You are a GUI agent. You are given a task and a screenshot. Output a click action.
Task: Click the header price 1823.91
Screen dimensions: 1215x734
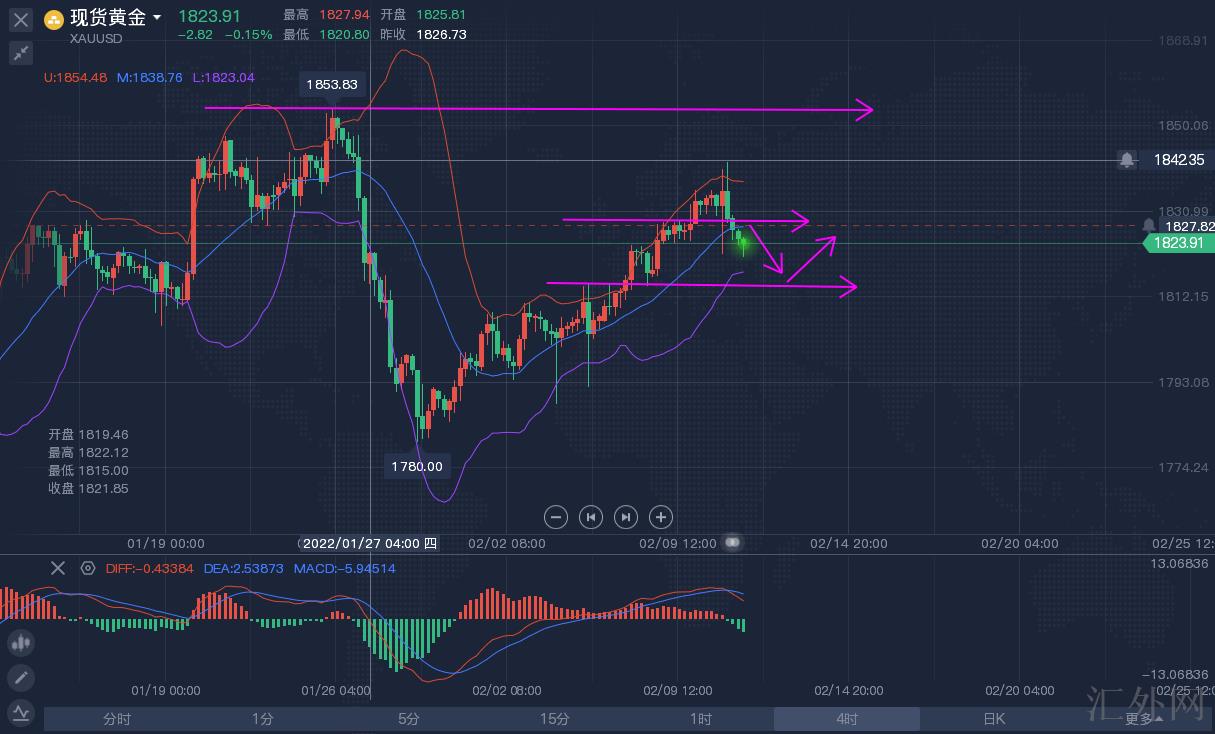click(x=209, y=16)
